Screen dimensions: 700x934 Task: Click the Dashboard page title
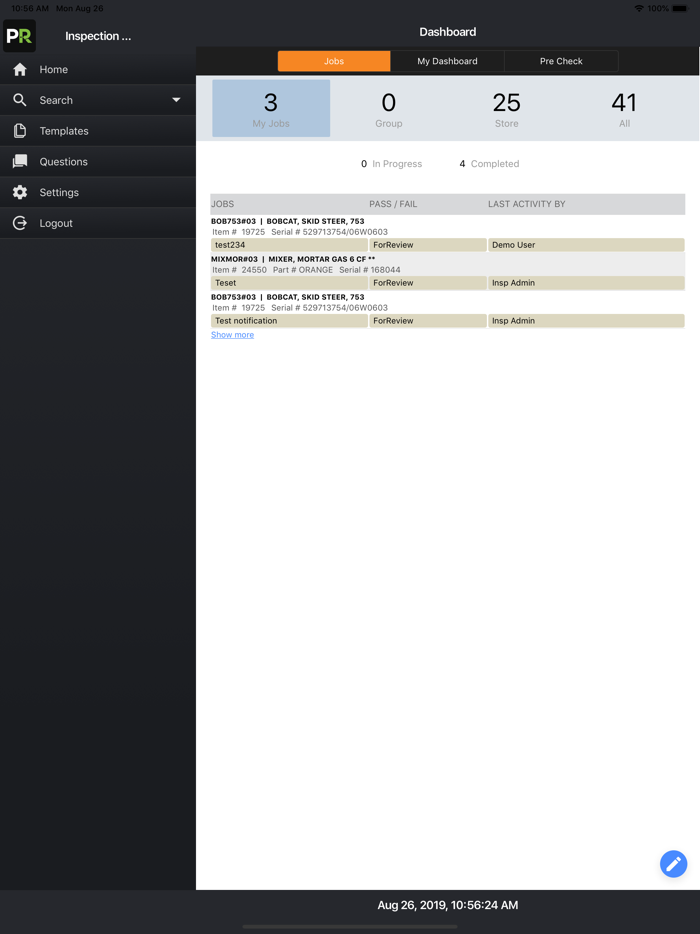[447, 32]
